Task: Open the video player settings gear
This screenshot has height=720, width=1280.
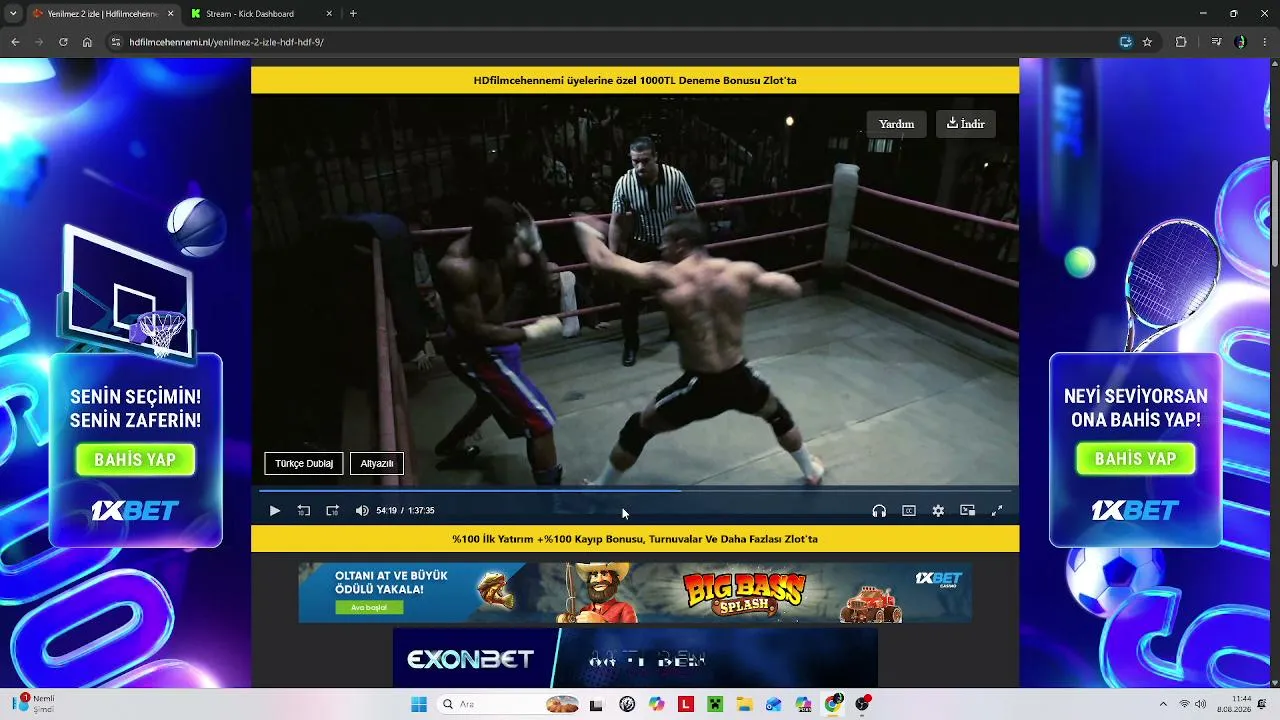Action: (938, 511)
